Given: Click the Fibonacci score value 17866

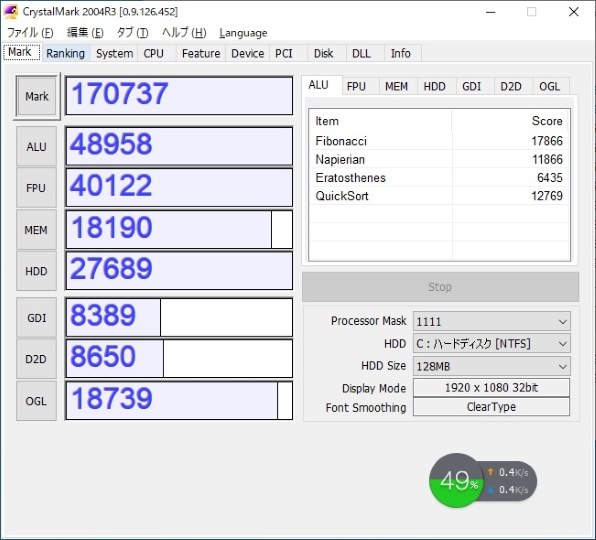Looking at the screenshot, I should [547, 141].
